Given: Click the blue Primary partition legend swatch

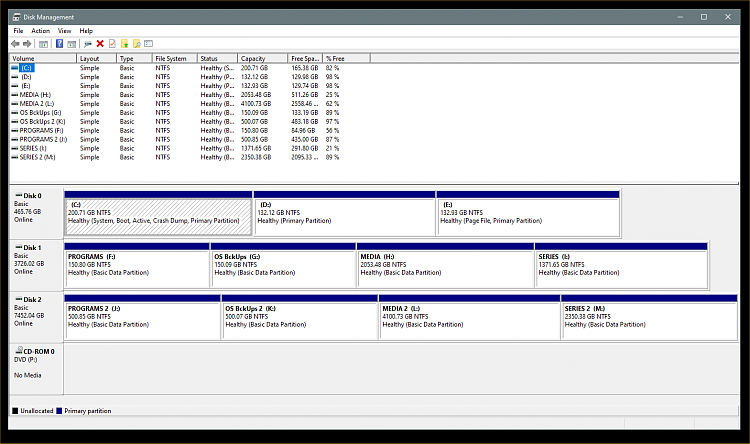Looking at the screenshot, I should pos(59,411).
